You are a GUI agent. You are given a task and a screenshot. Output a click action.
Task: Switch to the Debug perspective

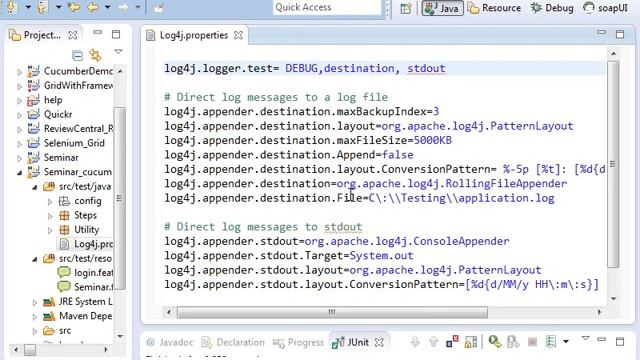click(x=552, y=8)
